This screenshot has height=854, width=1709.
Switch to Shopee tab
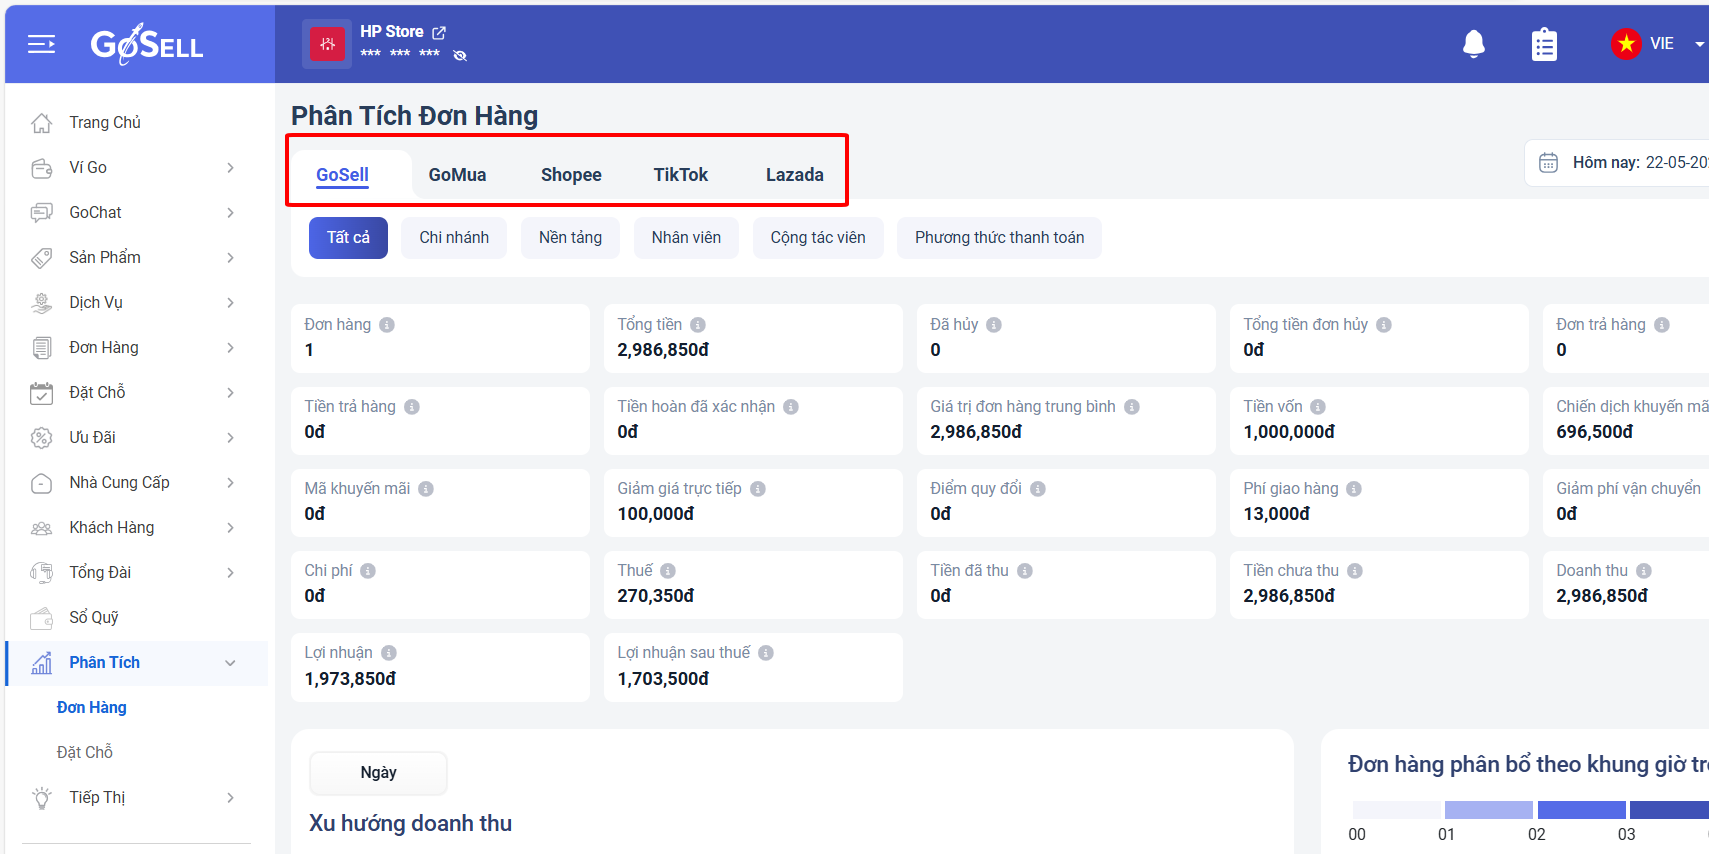[x=571, y=175]
